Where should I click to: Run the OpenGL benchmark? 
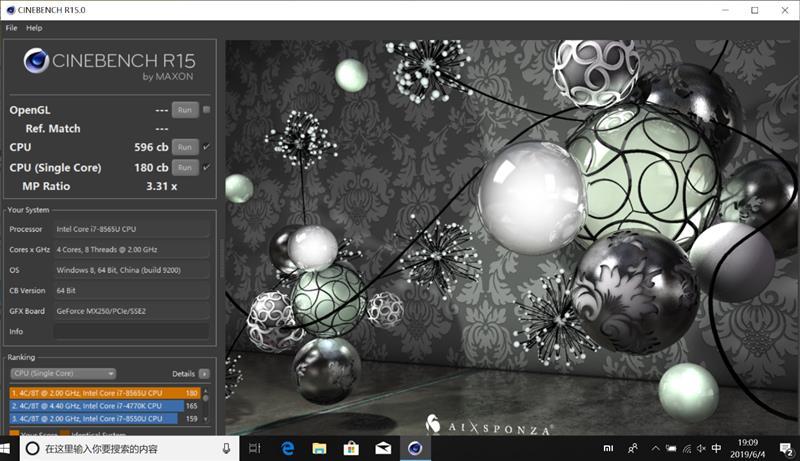(185, 110)
